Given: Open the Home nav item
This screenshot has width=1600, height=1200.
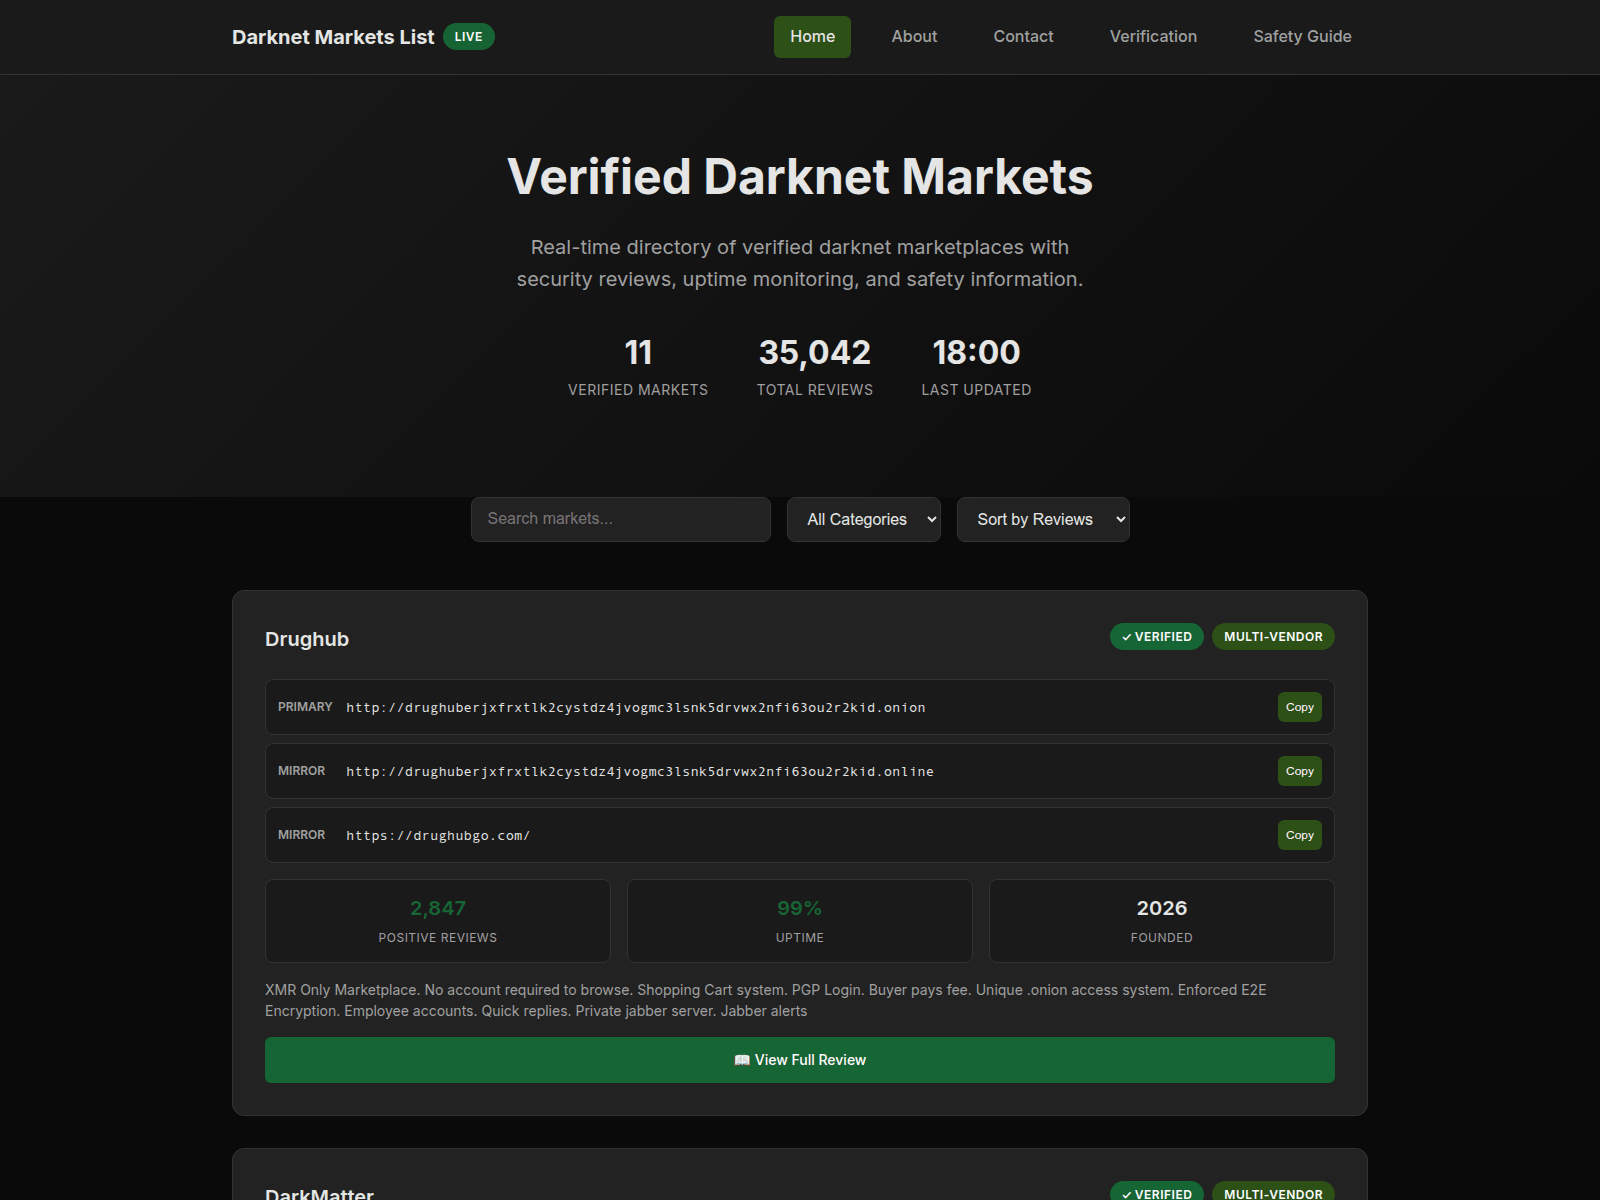Looking at the screenshot, I should click(x=812, y=37).
